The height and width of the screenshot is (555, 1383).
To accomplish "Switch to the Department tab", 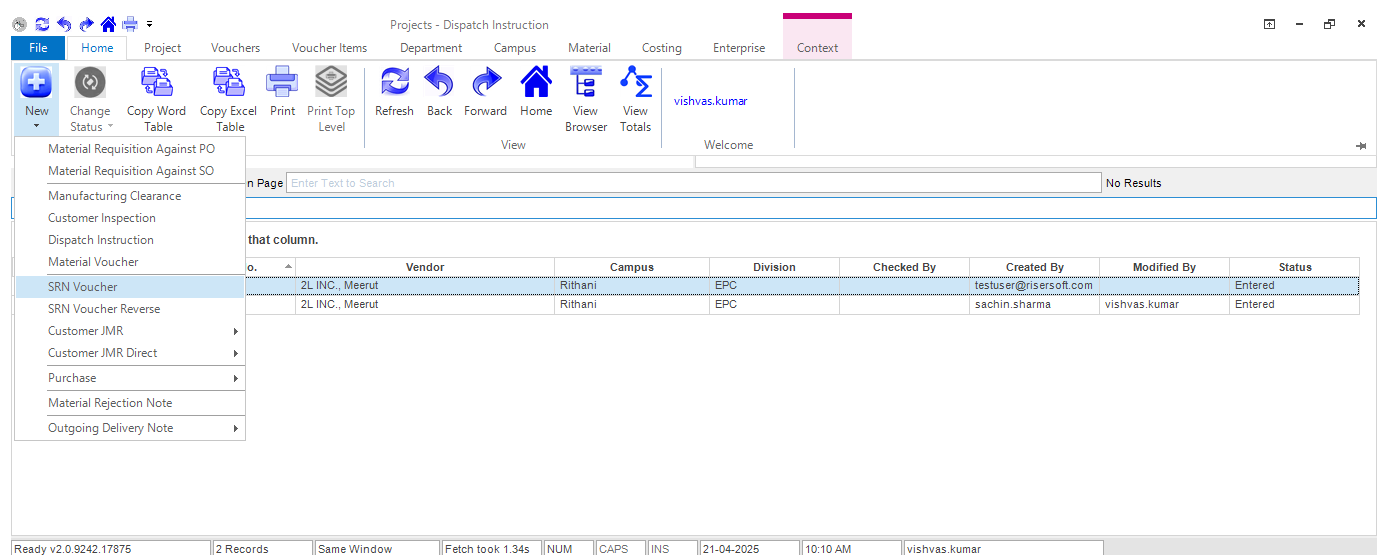I will [x=431, y=48].
